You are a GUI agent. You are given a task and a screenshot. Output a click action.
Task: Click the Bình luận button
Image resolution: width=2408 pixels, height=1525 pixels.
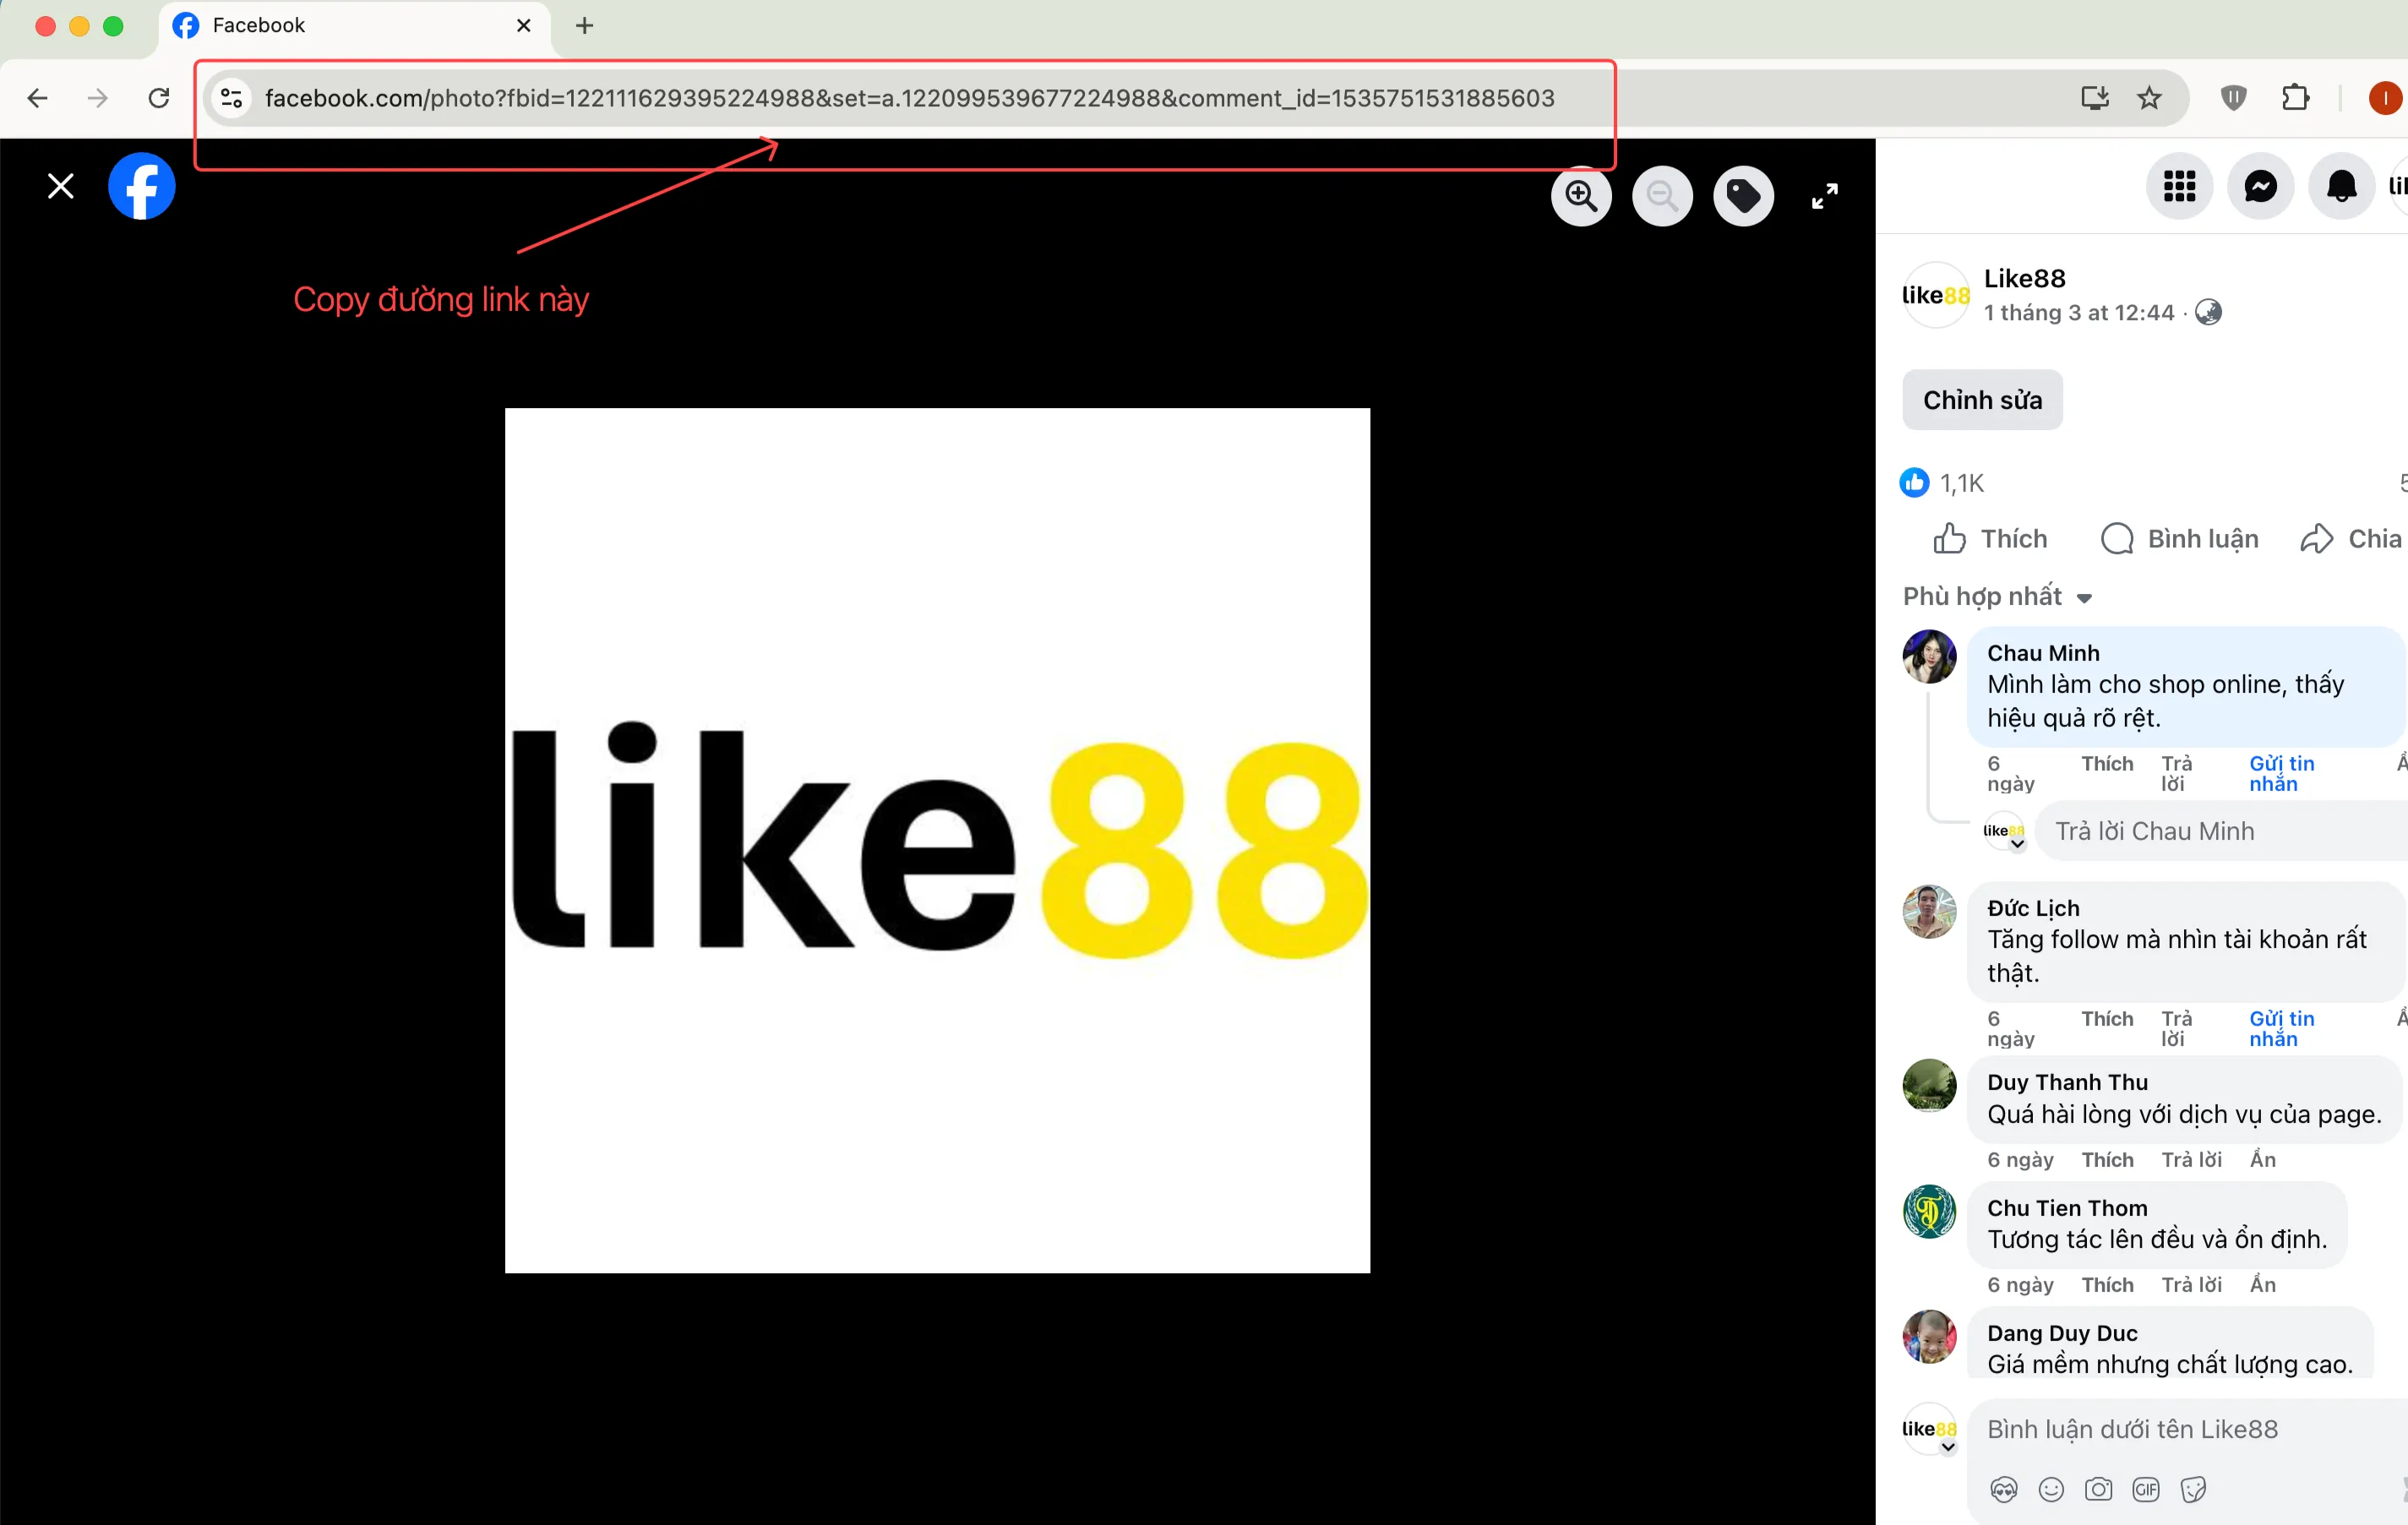(2179, 539)
